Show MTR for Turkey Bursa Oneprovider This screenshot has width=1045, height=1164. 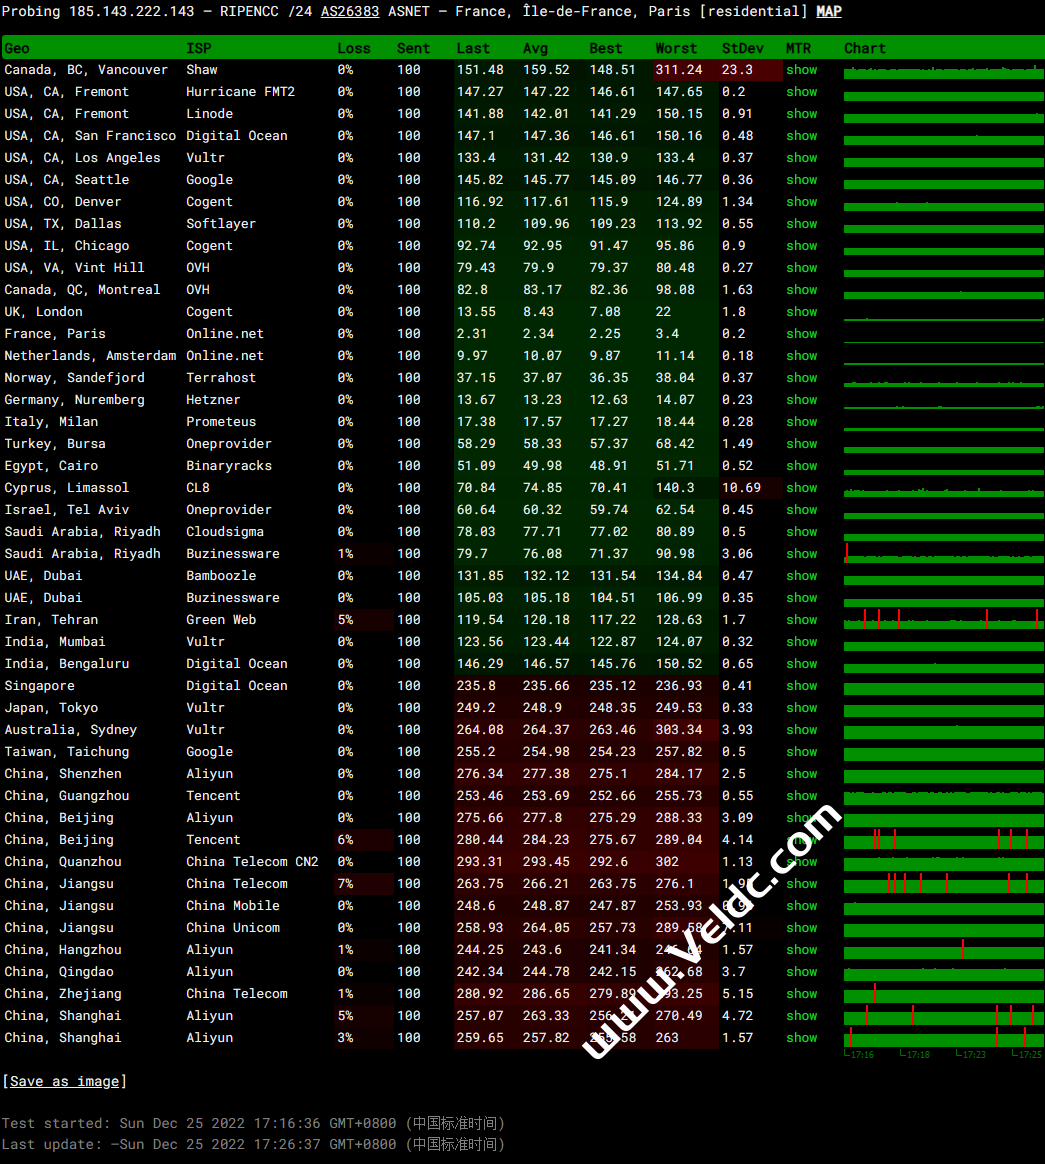pyautogui.click(x=802, y=444)
